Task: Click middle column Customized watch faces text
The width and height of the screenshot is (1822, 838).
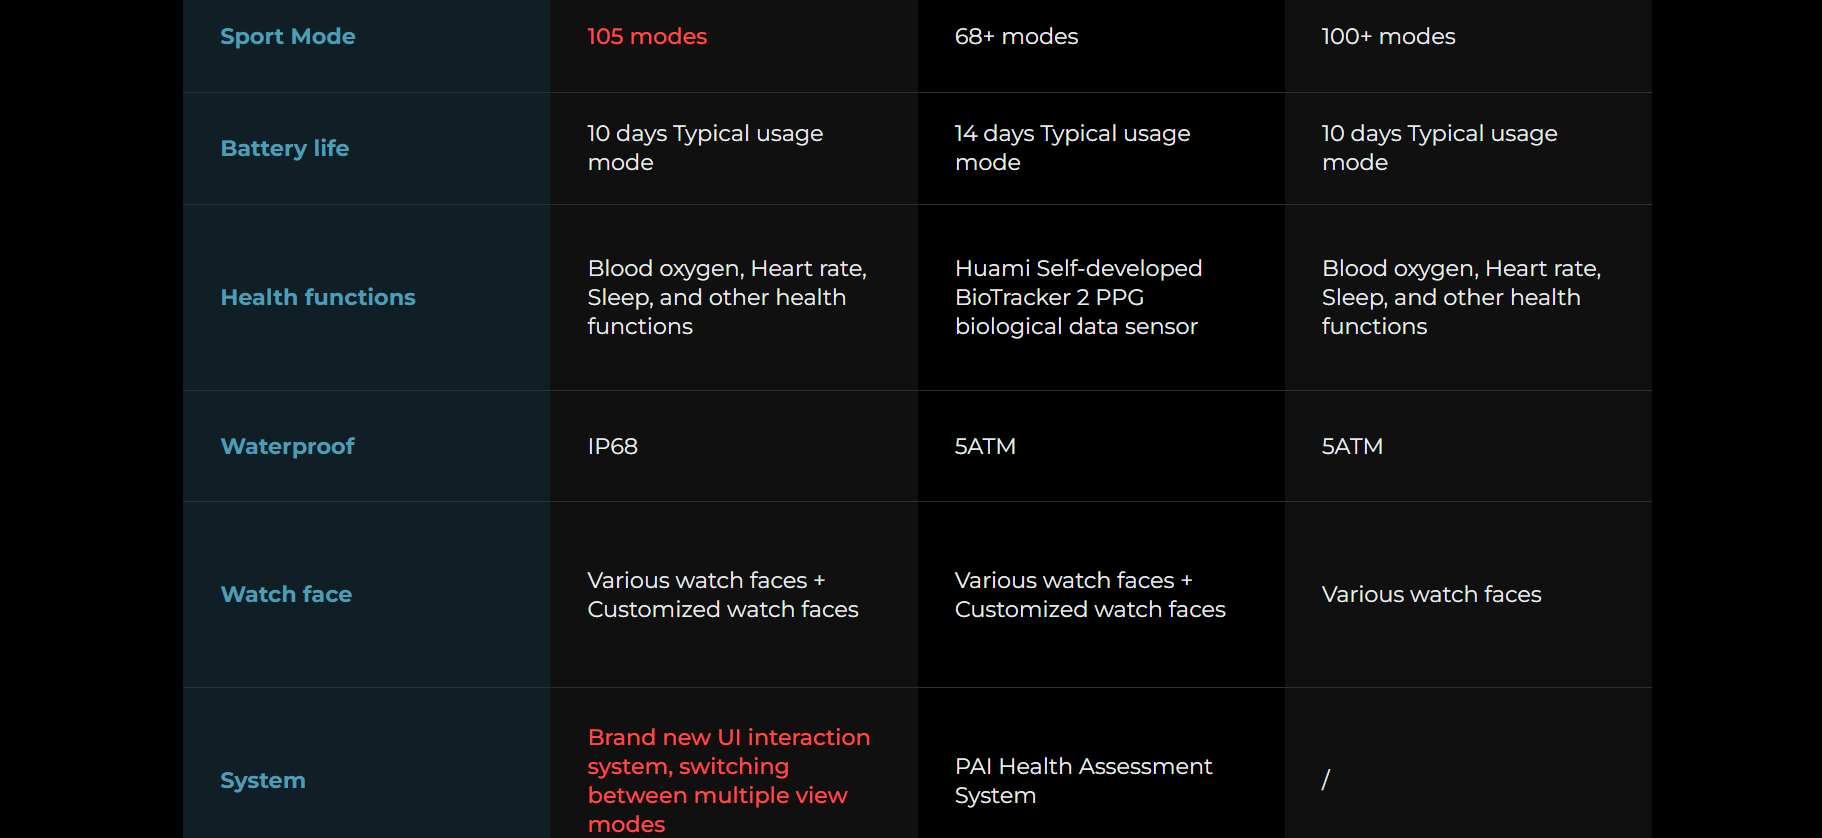Action: tap(1090, 609)
